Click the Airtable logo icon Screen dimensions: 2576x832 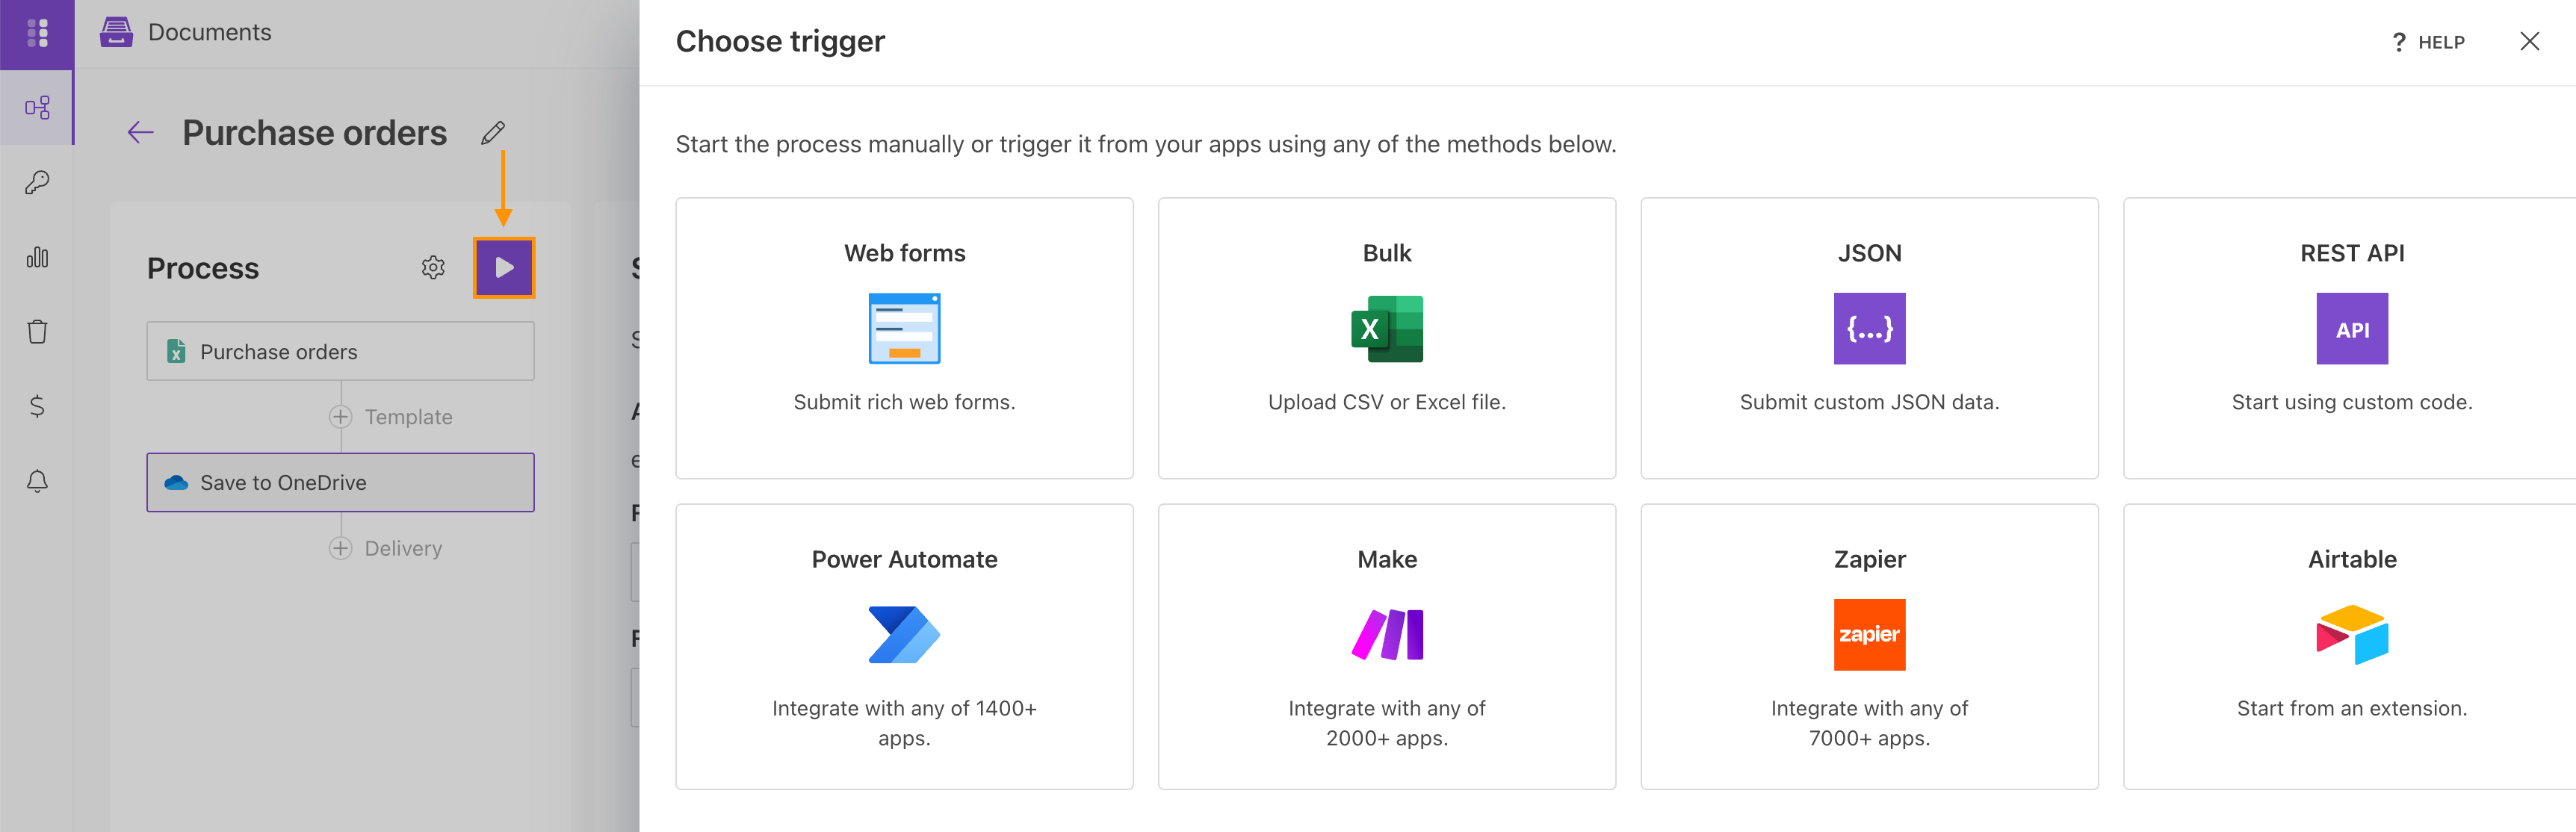click(2352, 634)
